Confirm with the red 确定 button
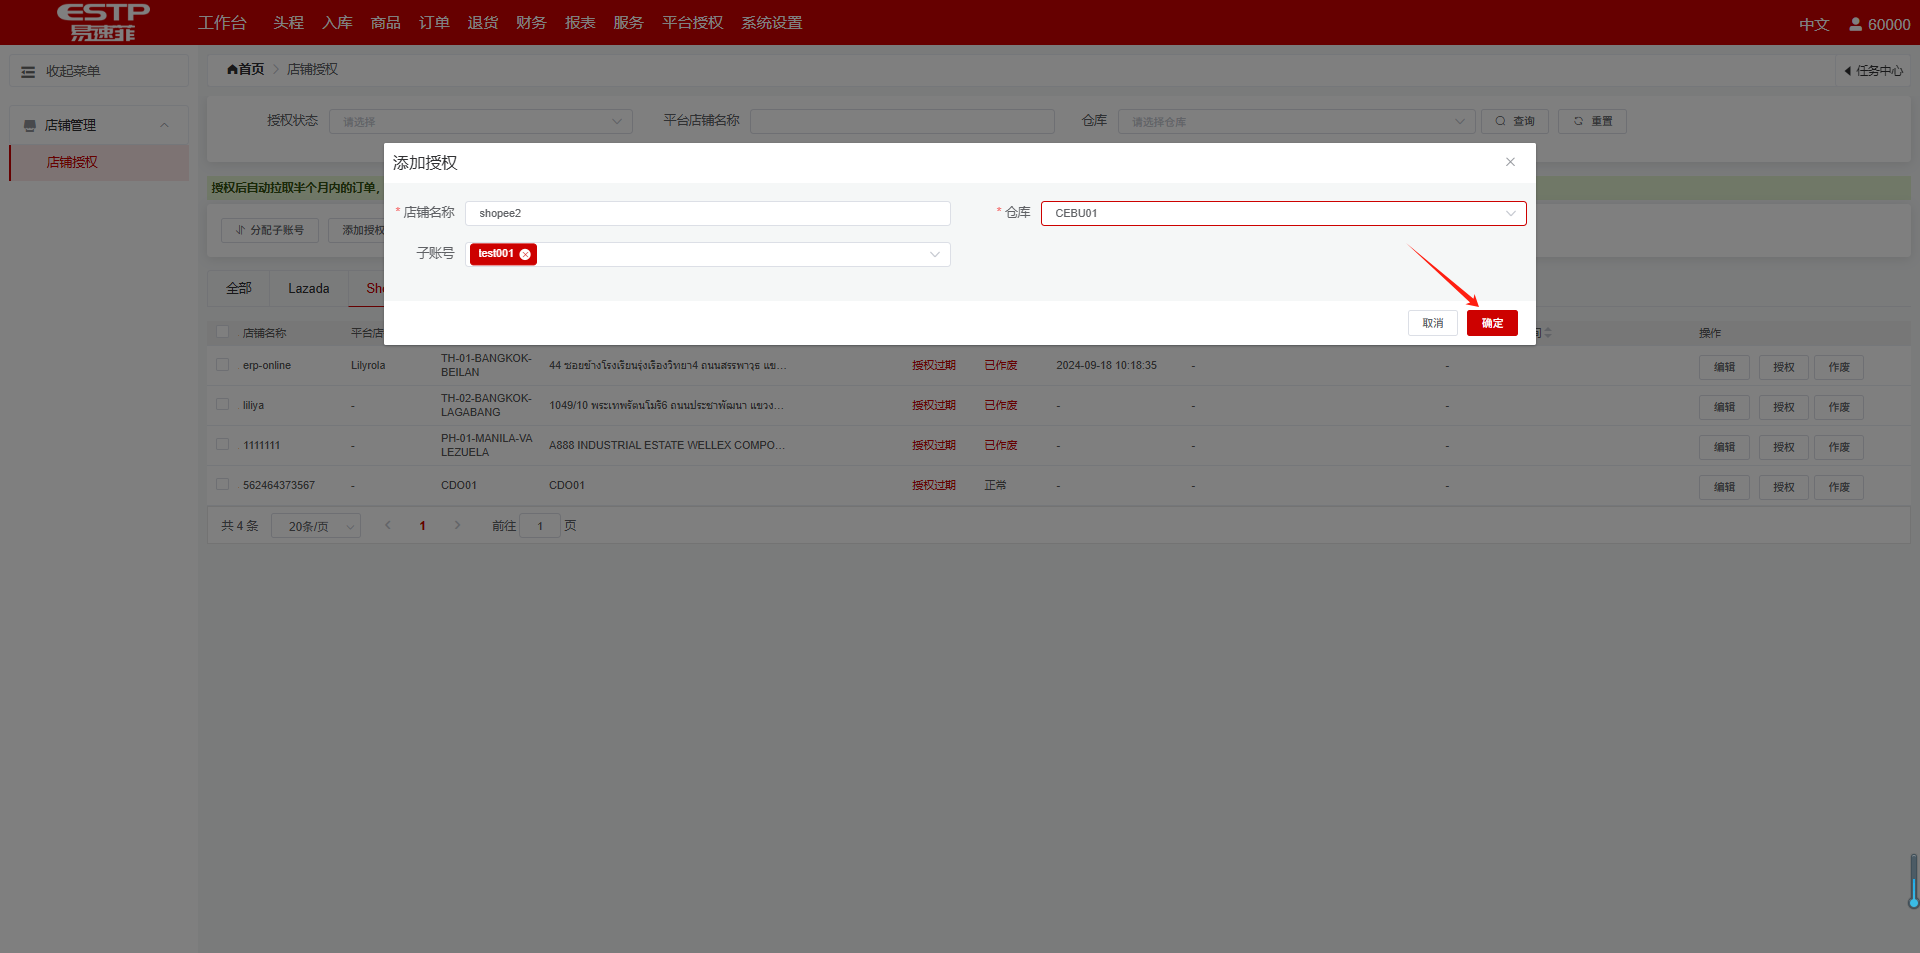Viewport: 1920px width, 953px height. (x=1491, y=323)
